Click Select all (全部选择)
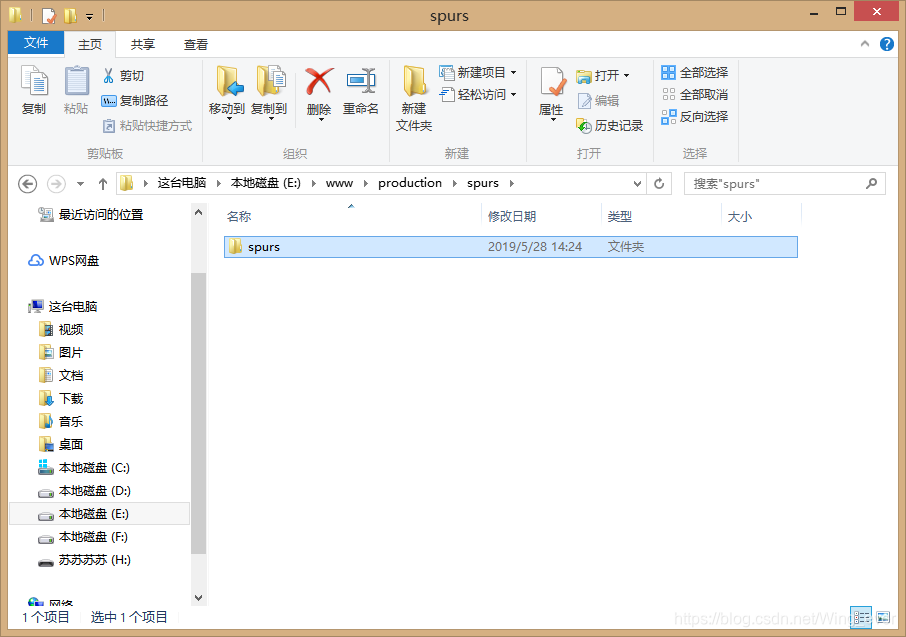The image size is (906, 637). [695, 72]
